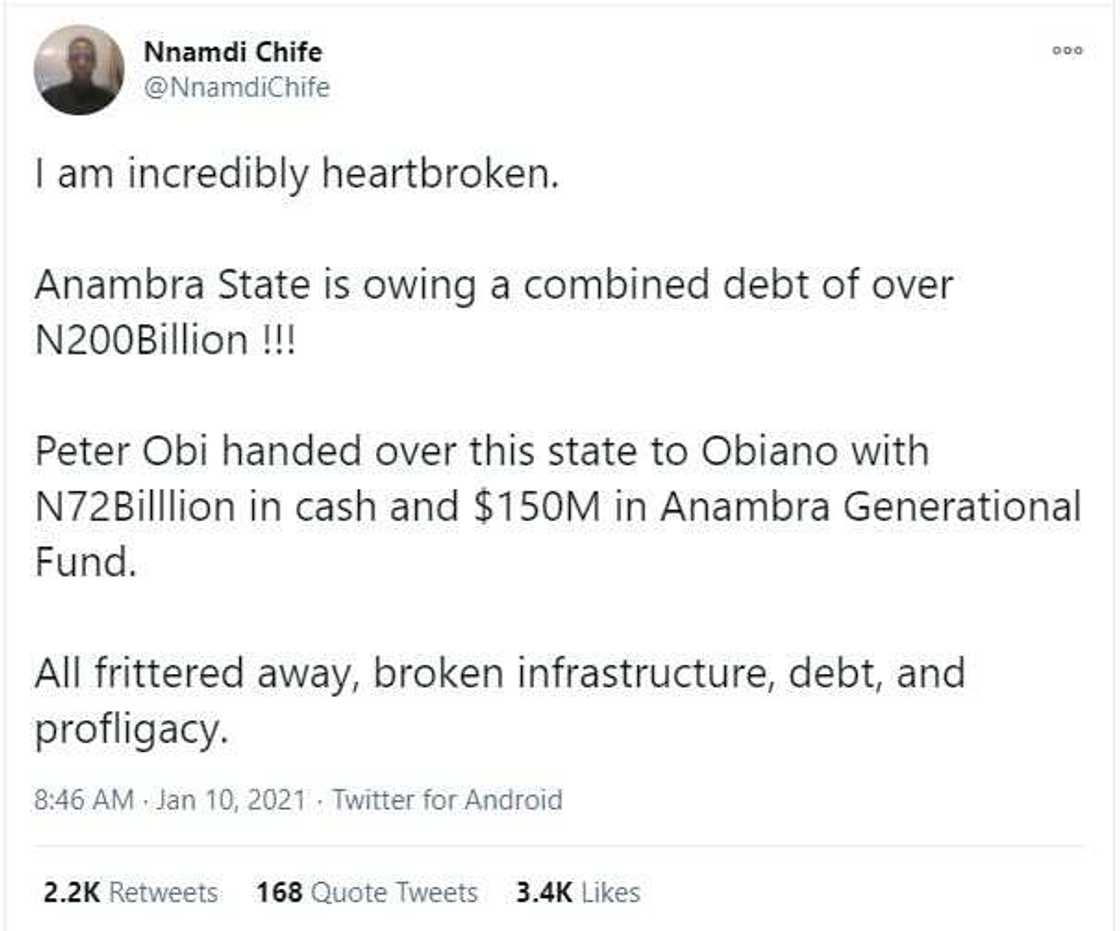1120x931 pixels.
Task: Click the Jan 10, 2021 date
Action: (231, 800)
